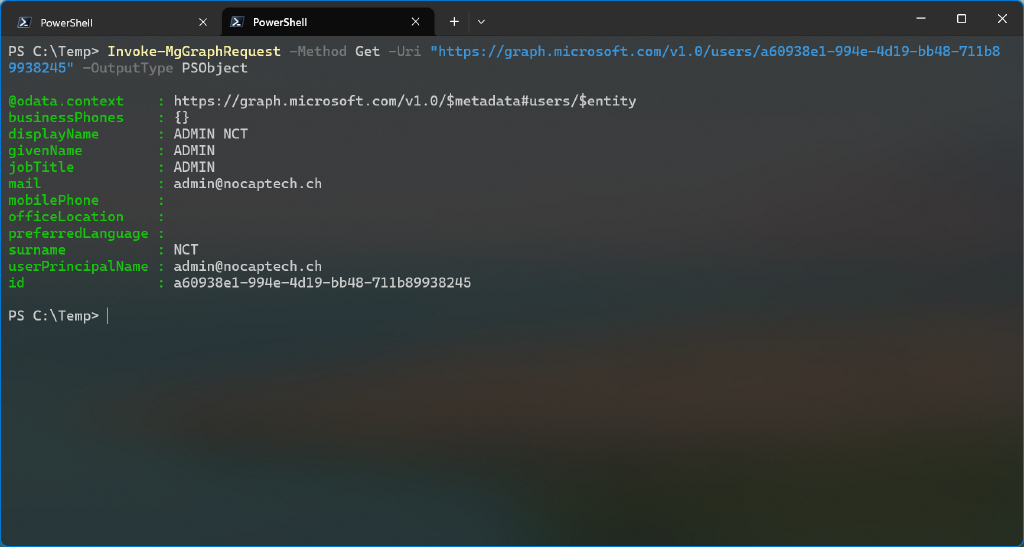This screenshot has width=1024, height=547.
Task: Open a new tab with the plus button
Action: (454, 21)
